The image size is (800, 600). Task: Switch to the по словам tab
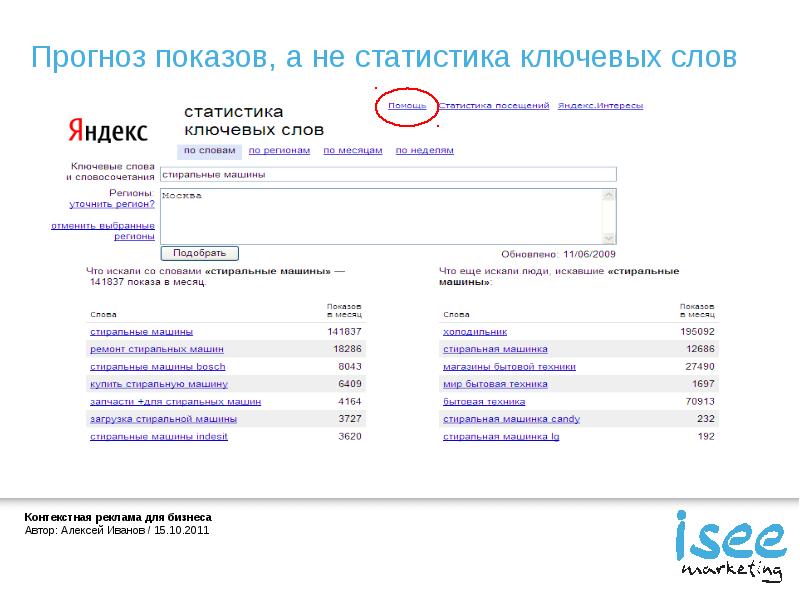tap(211, 150)
